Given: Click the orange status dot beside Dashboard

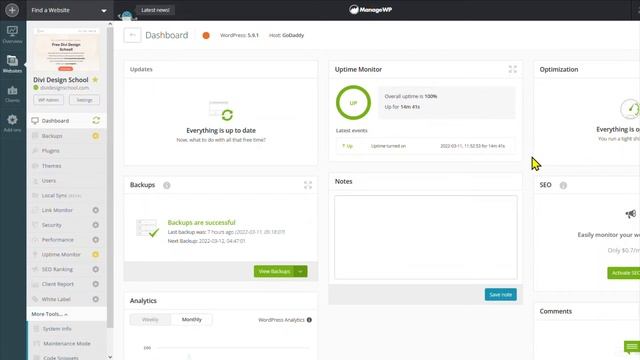Looking at the screenshot, I should (x=206, y=36).
